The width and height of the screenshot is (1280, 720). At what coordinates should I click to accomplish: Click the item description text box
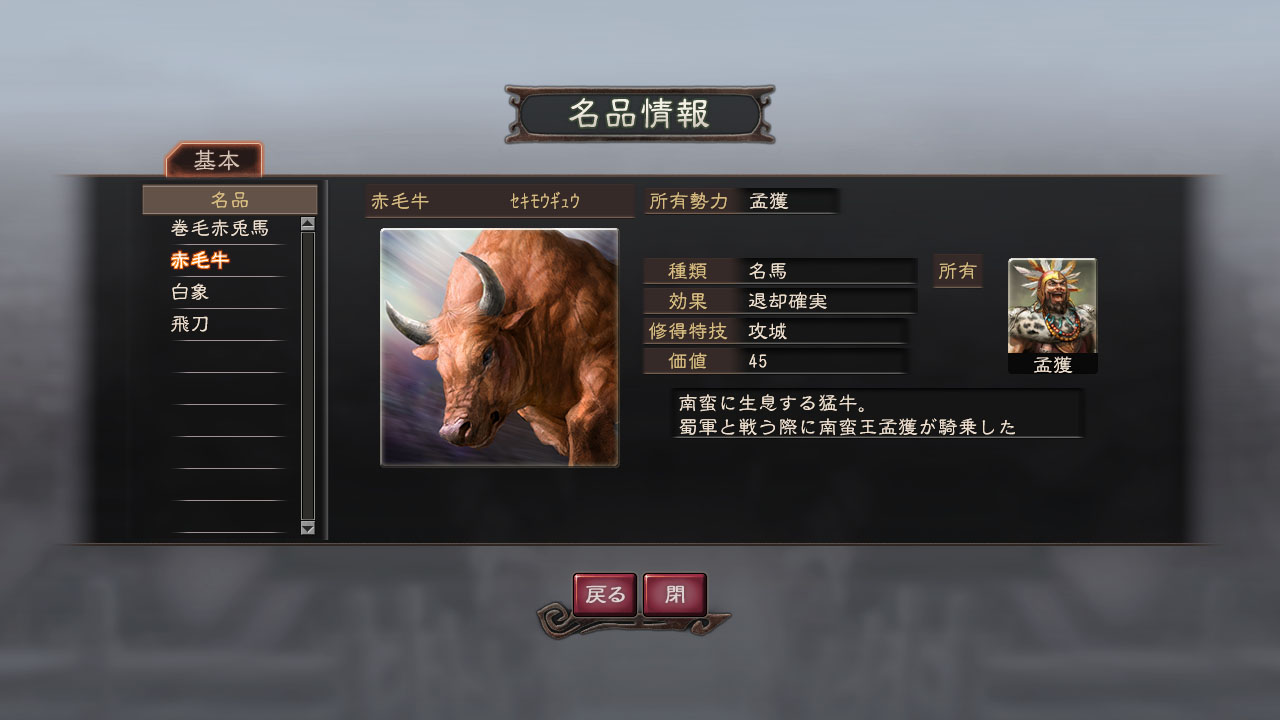(878, 414)
